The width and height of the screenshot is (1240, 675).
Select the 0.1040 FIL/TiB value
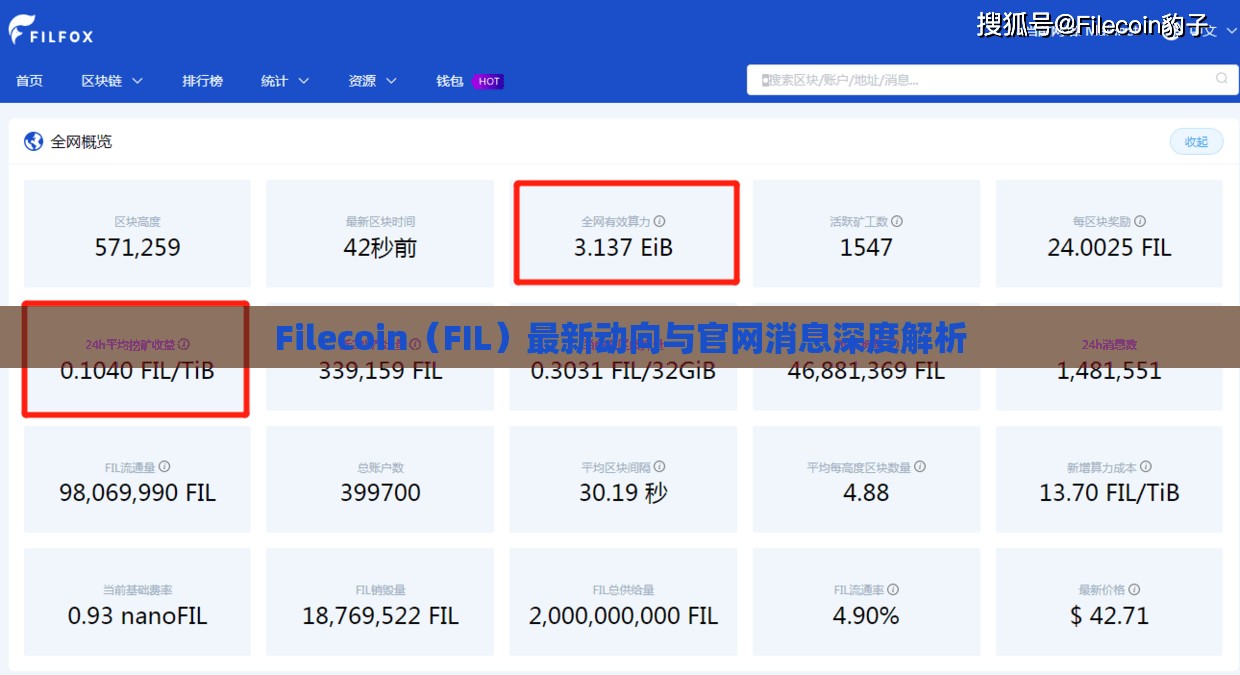138,371
